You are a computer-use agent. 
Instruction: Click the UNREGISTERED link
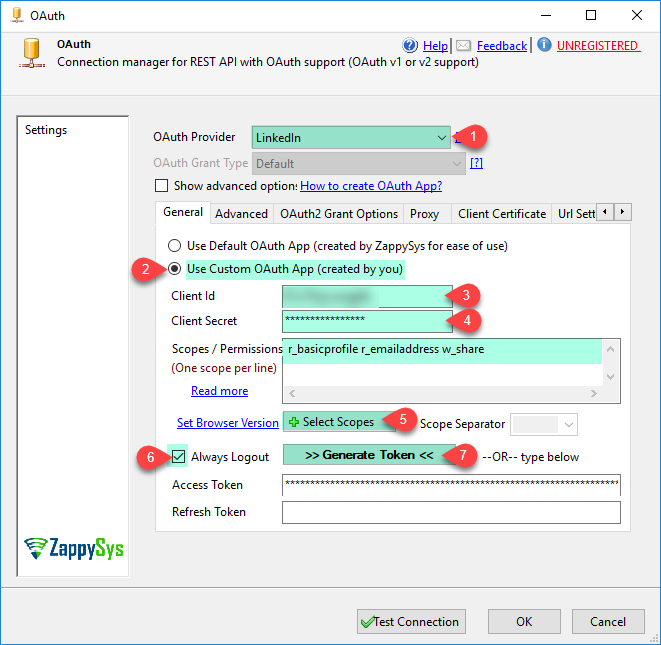[598, 46]
